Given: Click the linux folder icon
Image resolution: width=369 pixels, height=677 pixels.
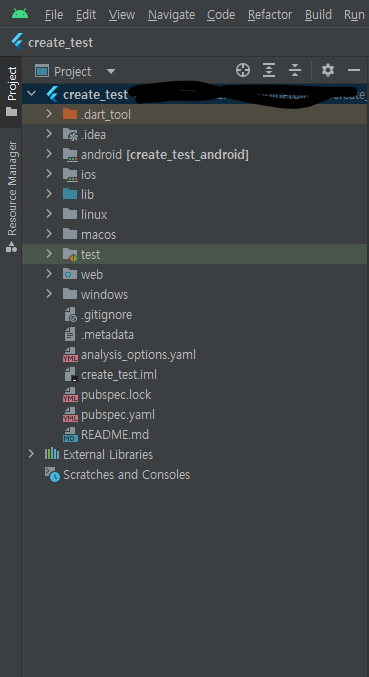Looking at the screenshot, I should [x=69, y=214].
